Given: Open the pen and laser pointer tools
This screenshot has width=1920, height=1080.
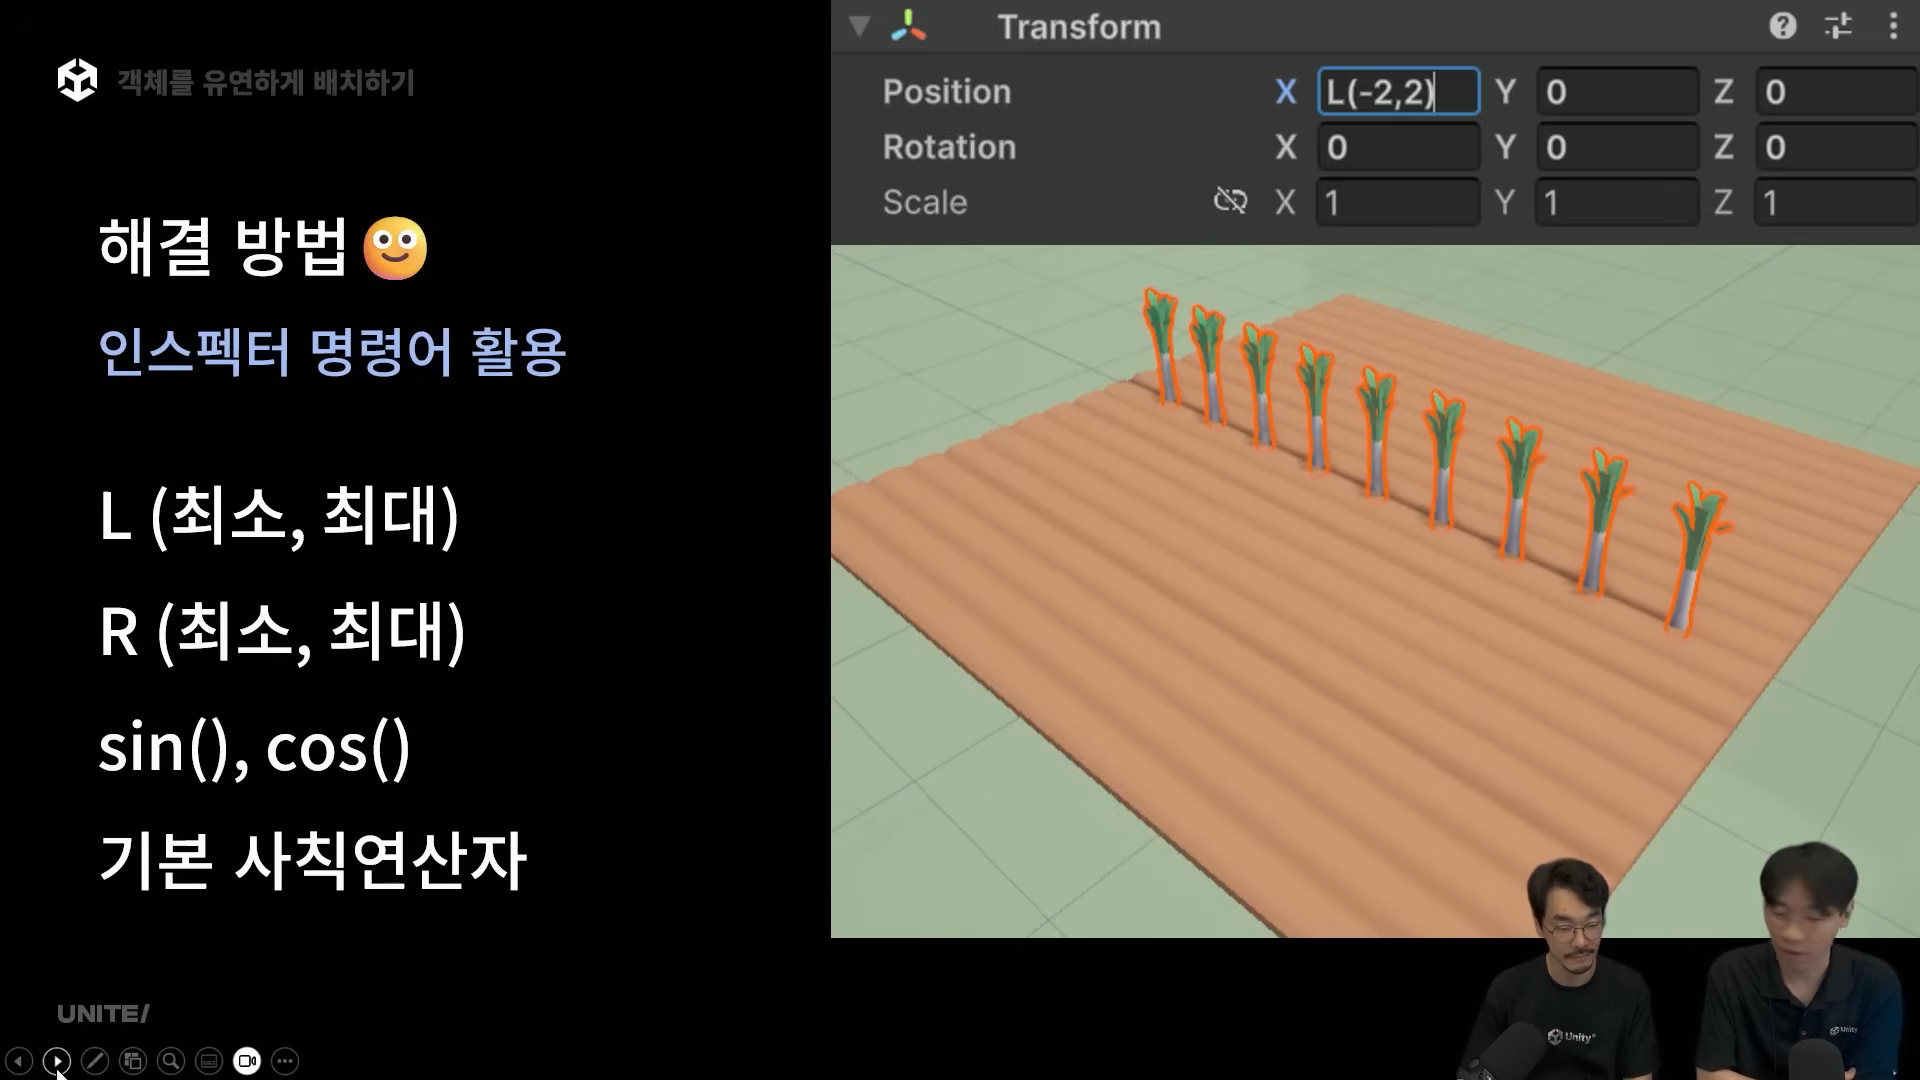Looking at the screenshot, I should coord(95,1061).
